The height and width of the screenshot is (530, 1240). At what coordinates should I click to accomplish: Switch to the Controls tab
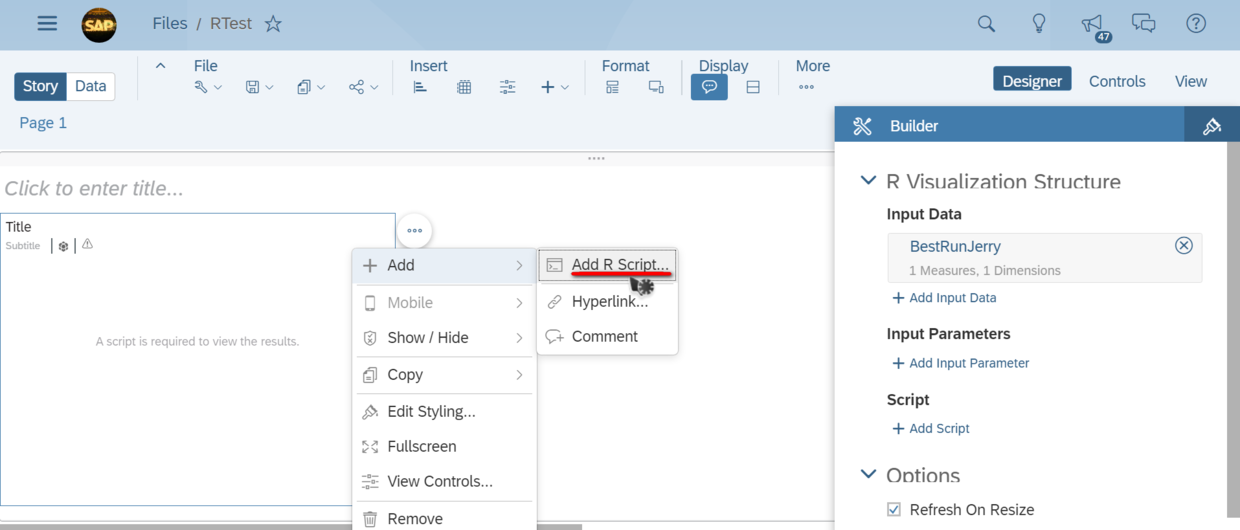pyautogui.click(x=1117, y=81)
